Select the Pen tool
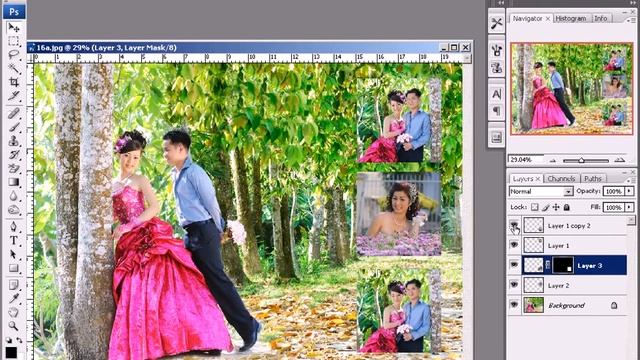 13,227
